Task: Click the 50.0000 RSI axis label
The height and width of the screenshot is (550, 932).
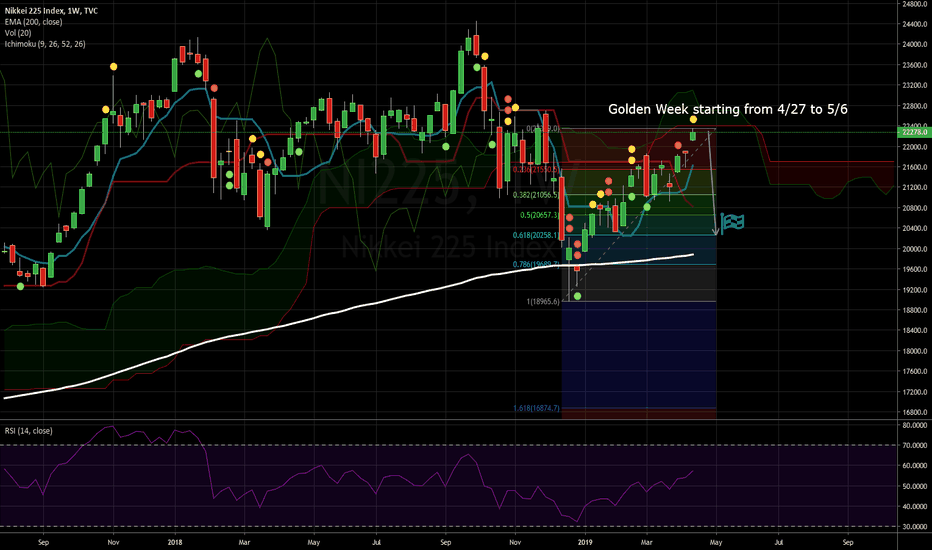Action: coord(914,486)
